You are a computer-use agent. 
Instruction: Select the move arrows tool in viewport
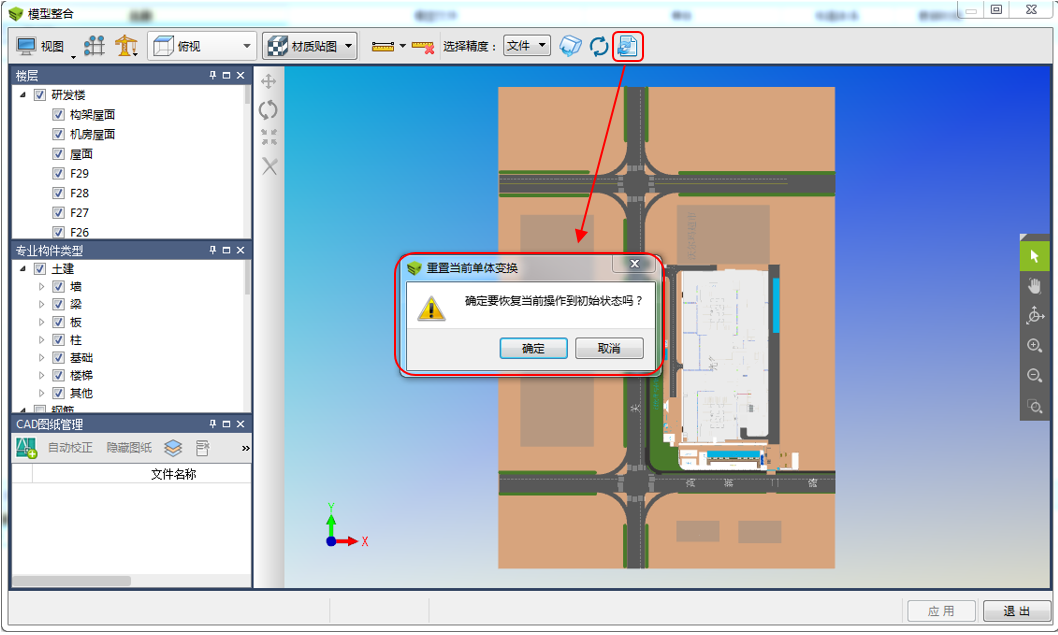pyautogui.click(x=269, y=81)
